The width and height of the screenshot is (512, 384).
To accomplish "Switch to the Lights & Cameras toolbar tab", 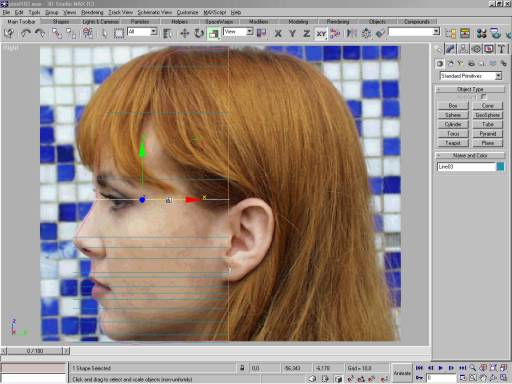I will 100,22.
